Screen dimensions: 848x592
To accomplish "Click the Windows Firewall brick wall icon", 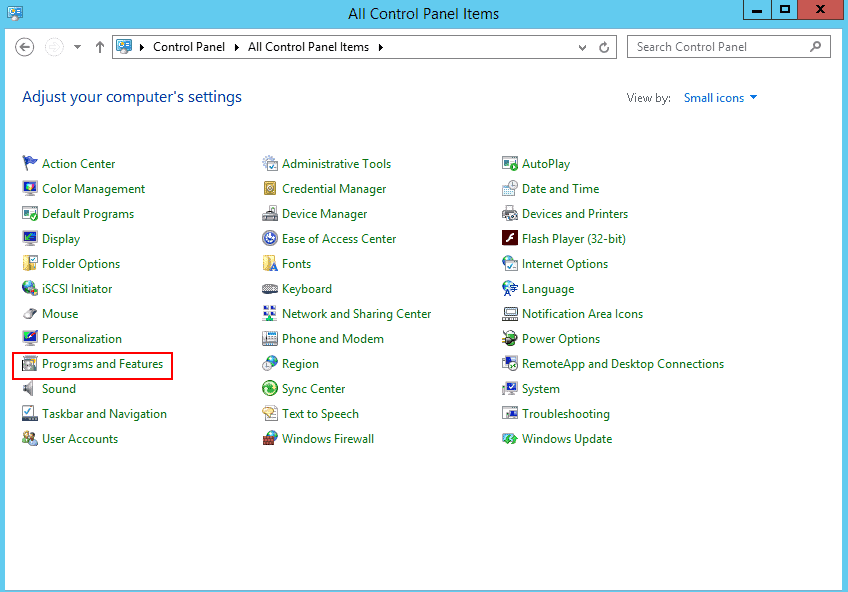I will click(x=270, y=438).
